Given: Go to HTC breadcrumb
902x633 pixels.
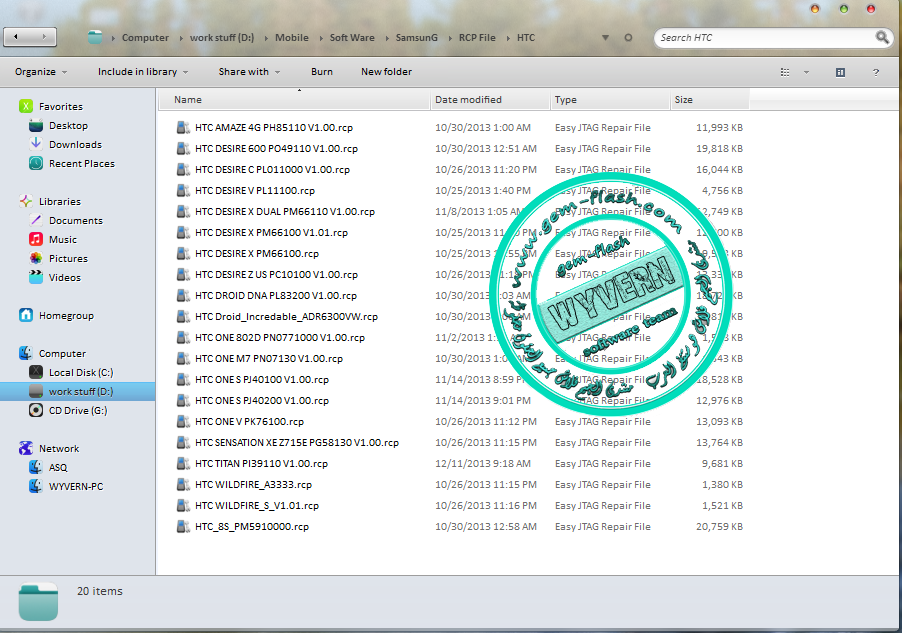Looking at the screenshot, I should (x=526, y=37).
